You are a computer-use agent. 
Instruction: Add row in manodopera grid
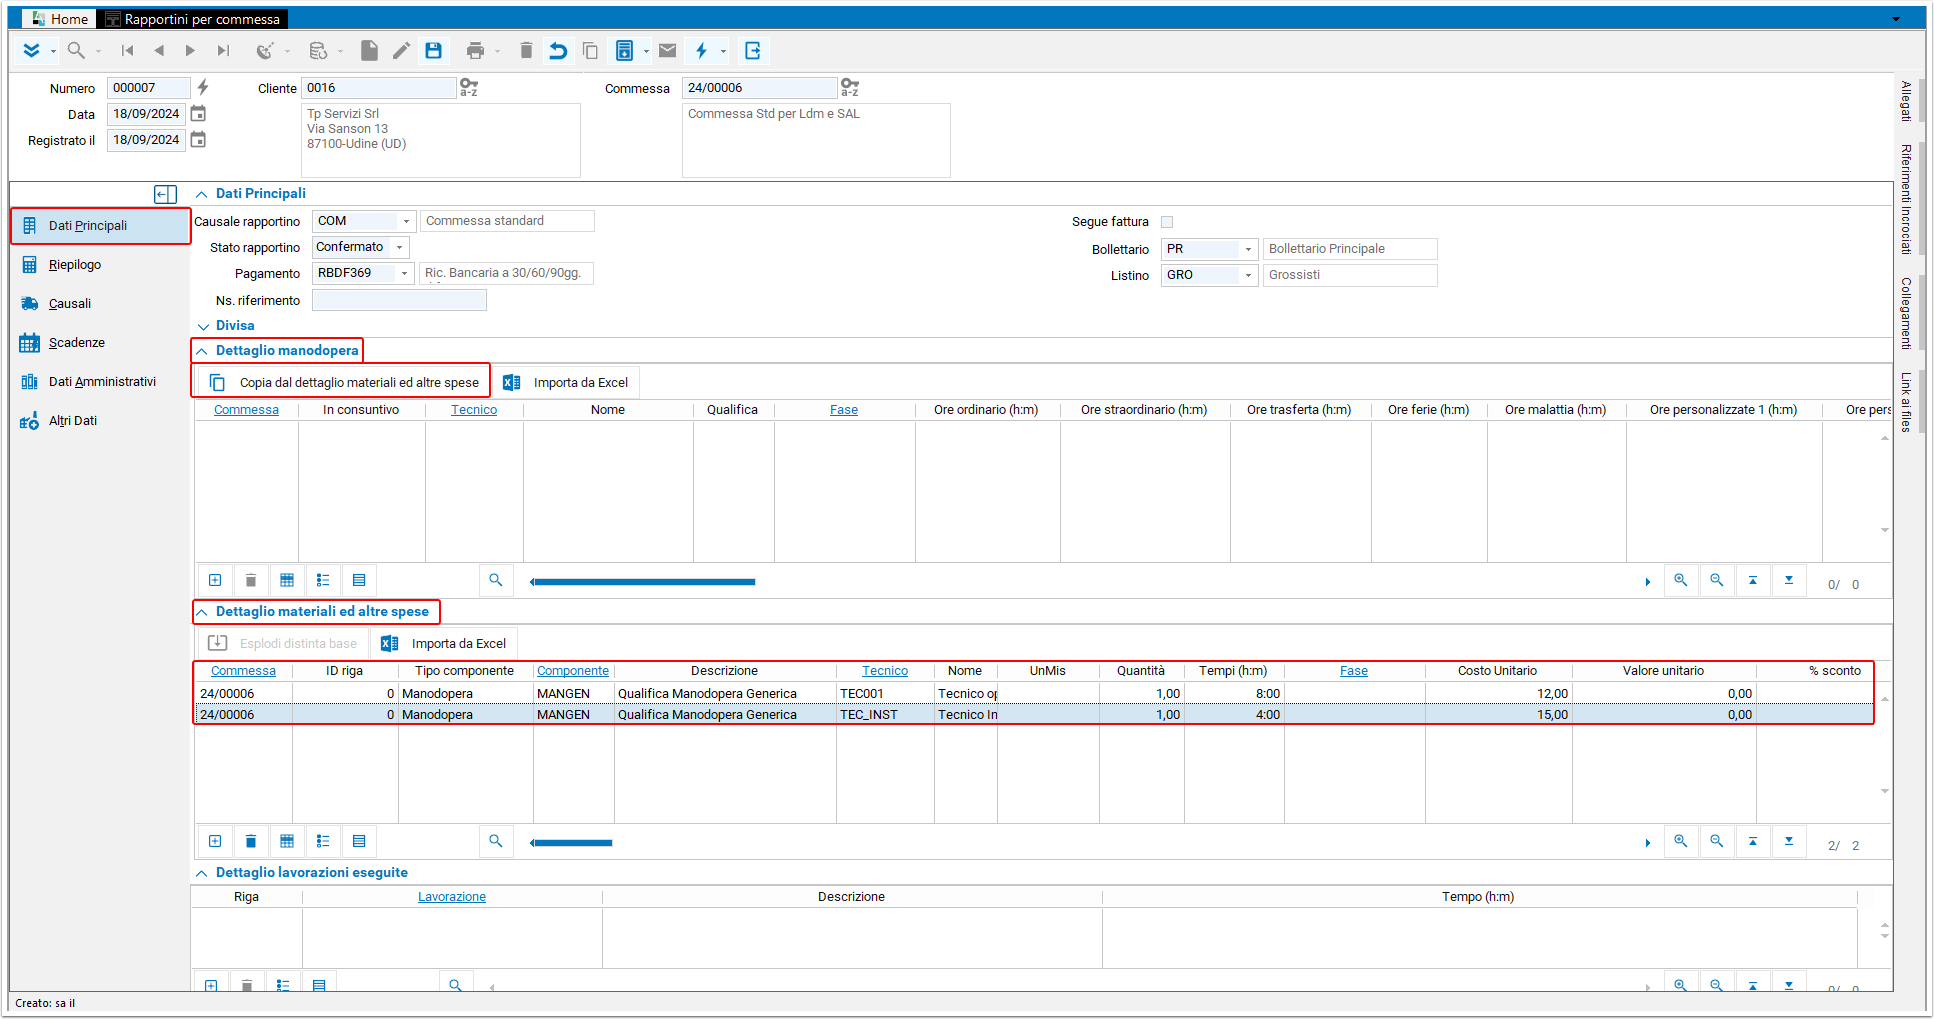tap(215, 580)
